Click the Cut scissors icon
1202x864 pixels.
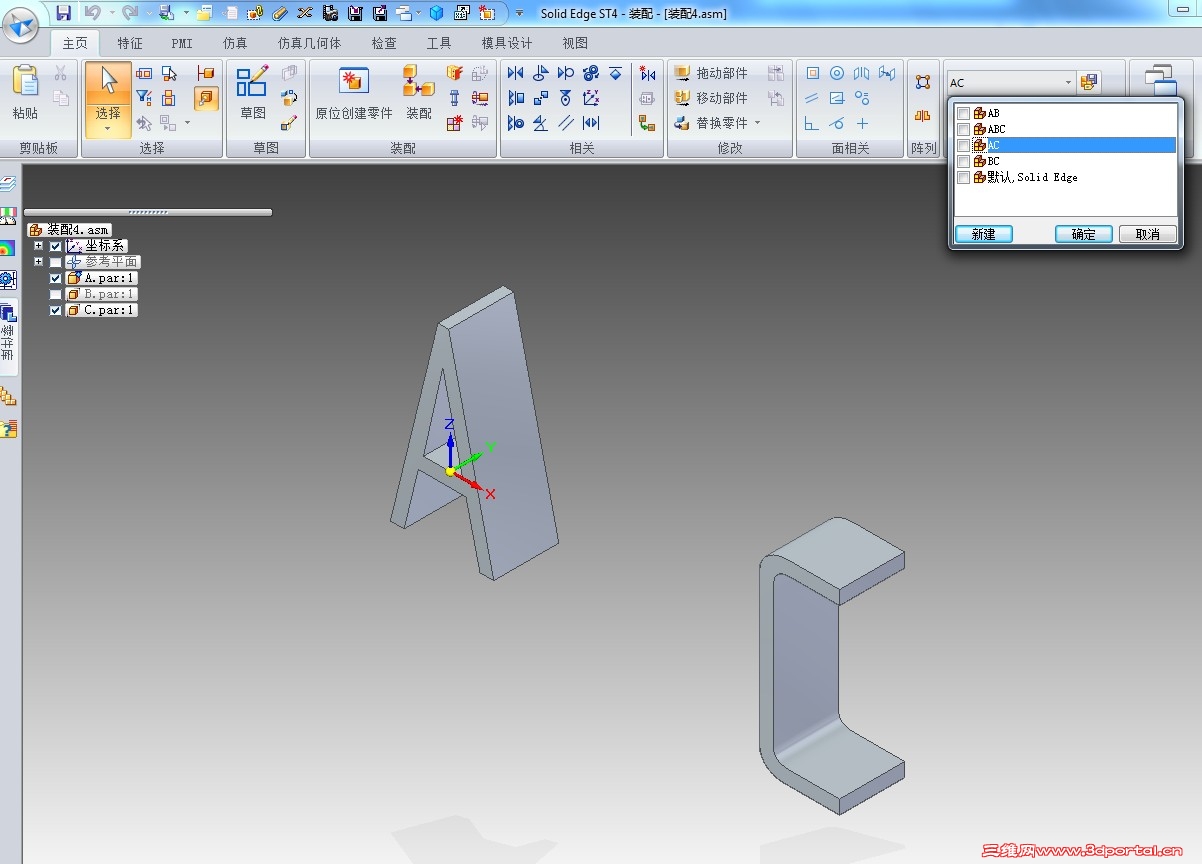click(60, 73)
